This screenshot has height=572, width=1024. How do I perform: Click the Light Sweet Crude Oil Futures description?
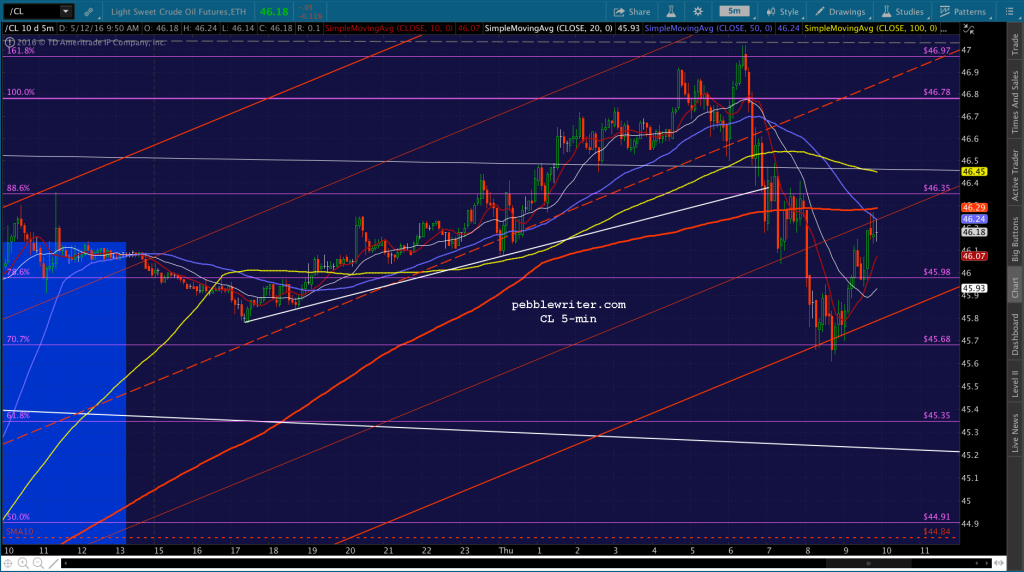pos(178,12)
